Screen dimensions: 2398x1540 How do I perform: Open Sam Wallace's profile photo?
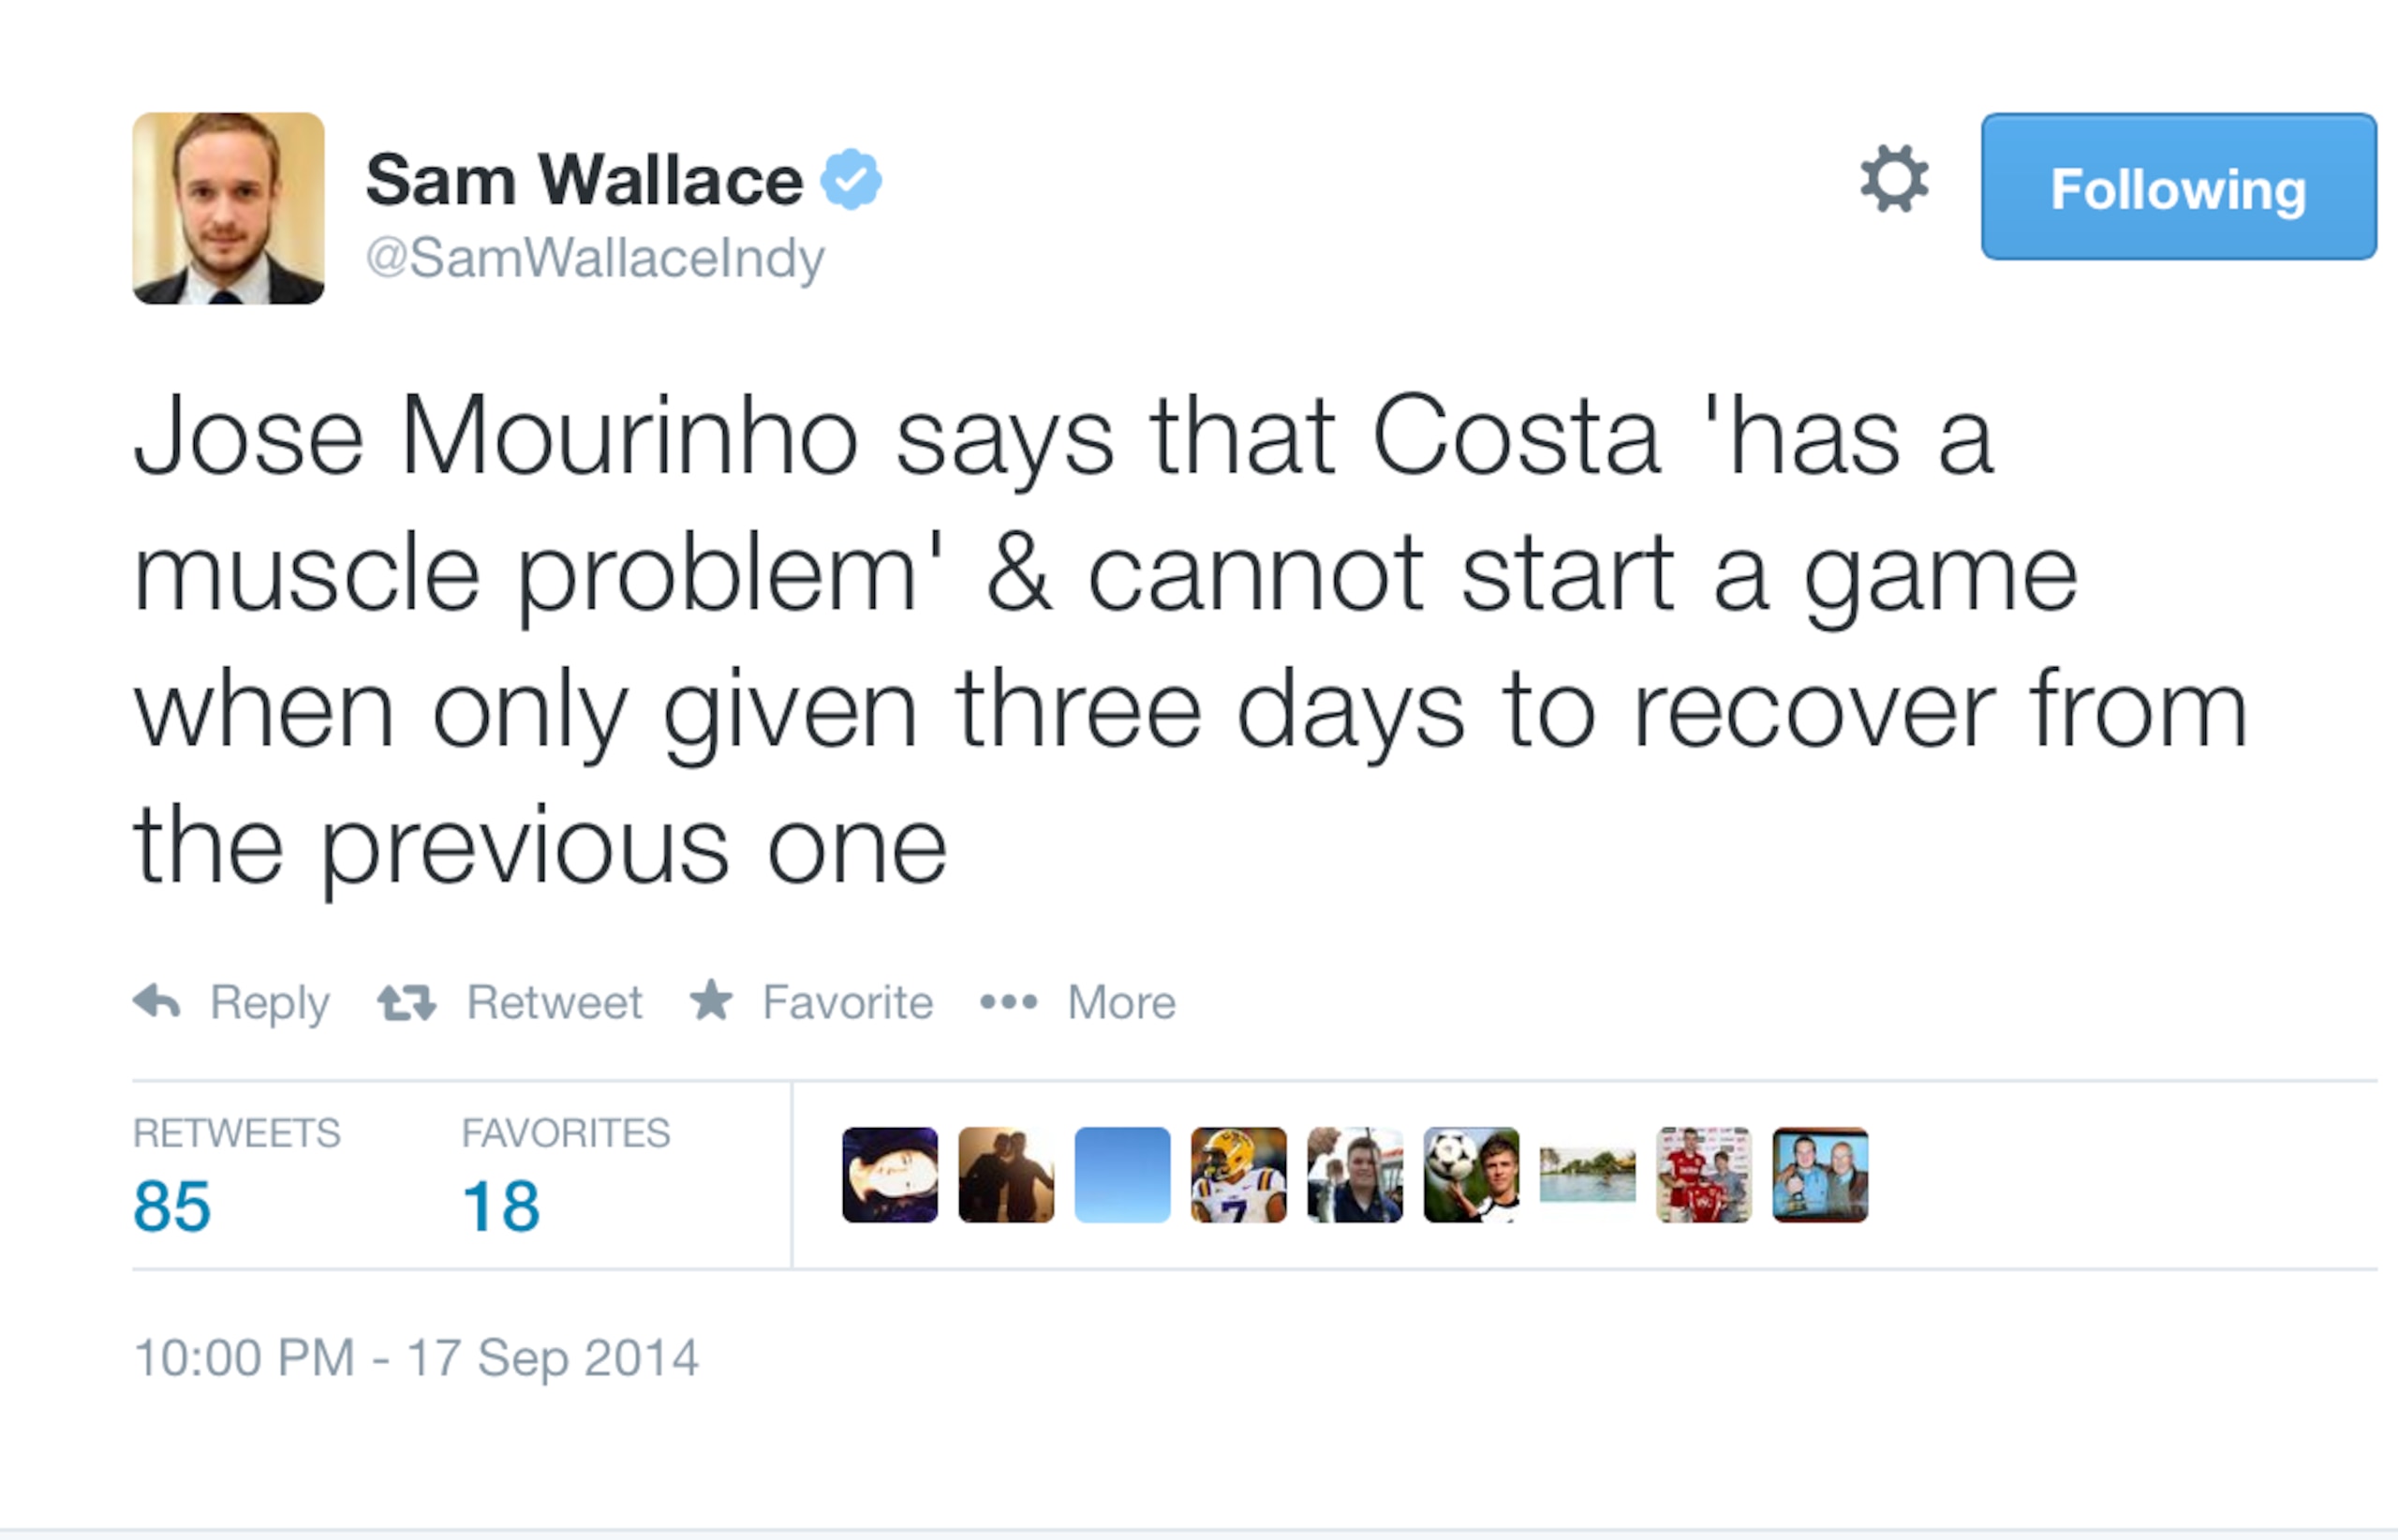pyautogui.click(x=229, y=208)
